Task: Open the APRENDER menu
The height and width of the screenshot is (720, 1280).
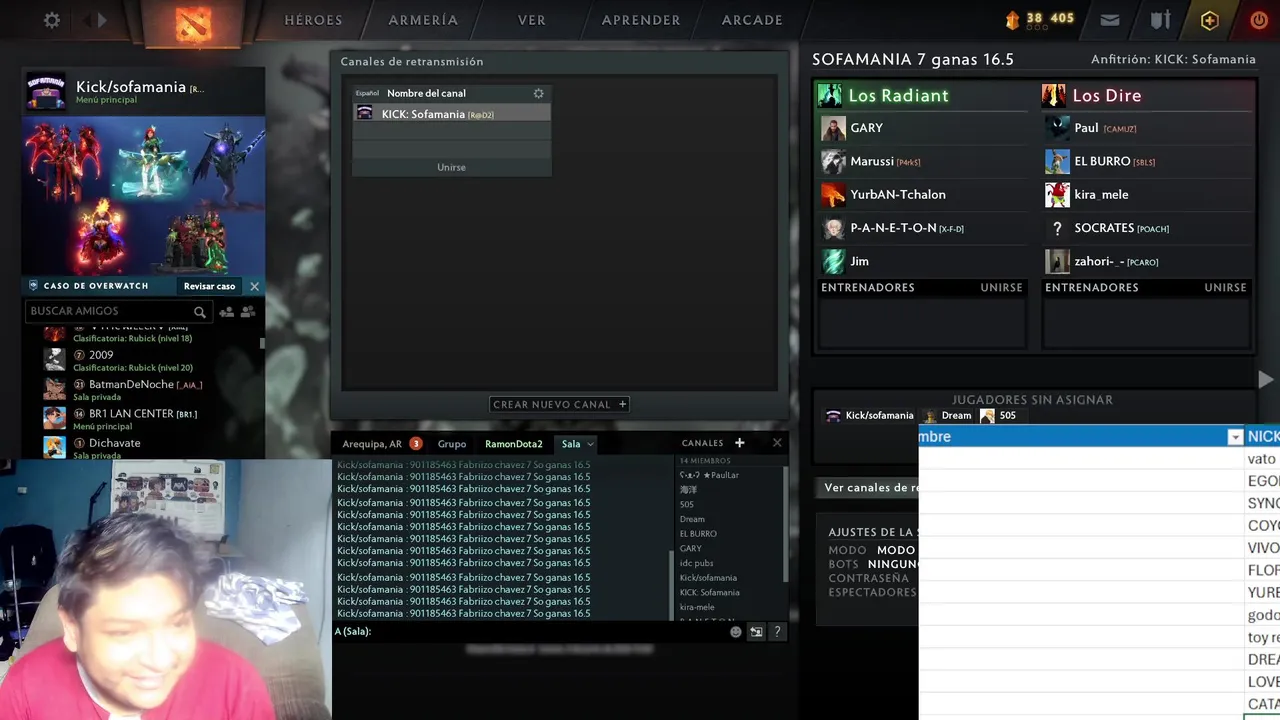Action: [641, 20]
